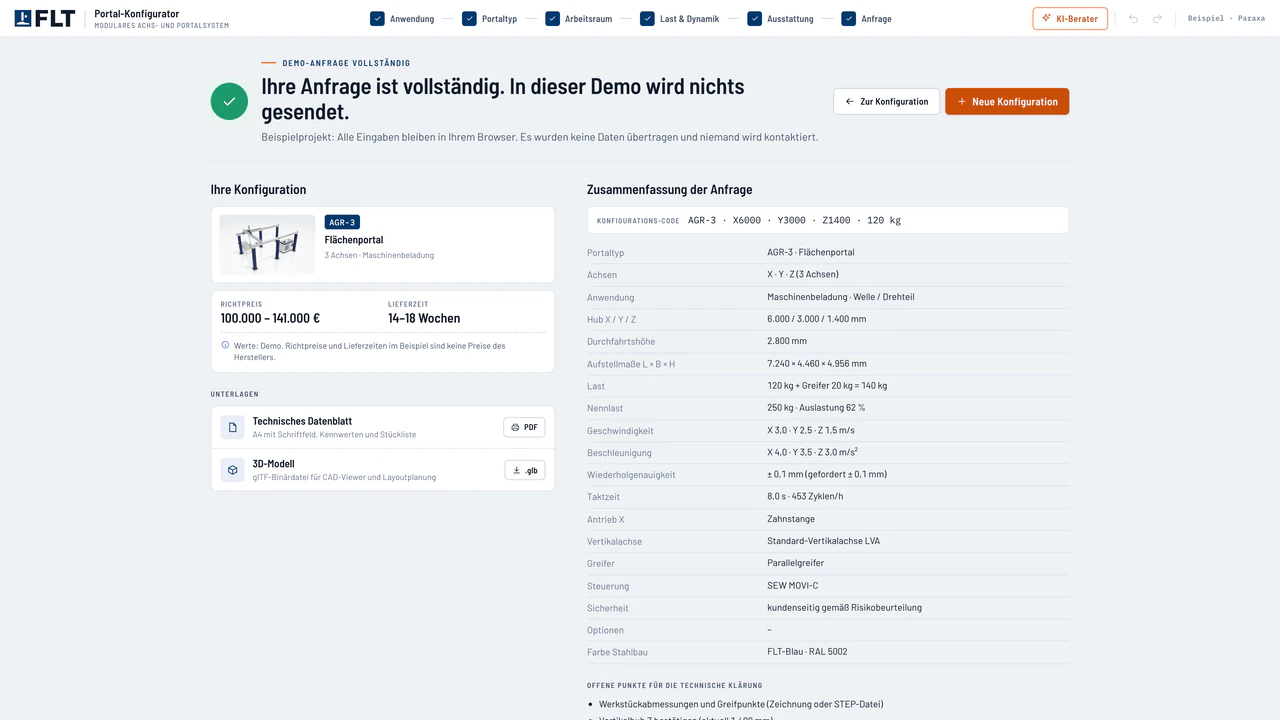Click the Parallelgreifer value
This screenshot has width=1280, height=720.
pos(796,563)
